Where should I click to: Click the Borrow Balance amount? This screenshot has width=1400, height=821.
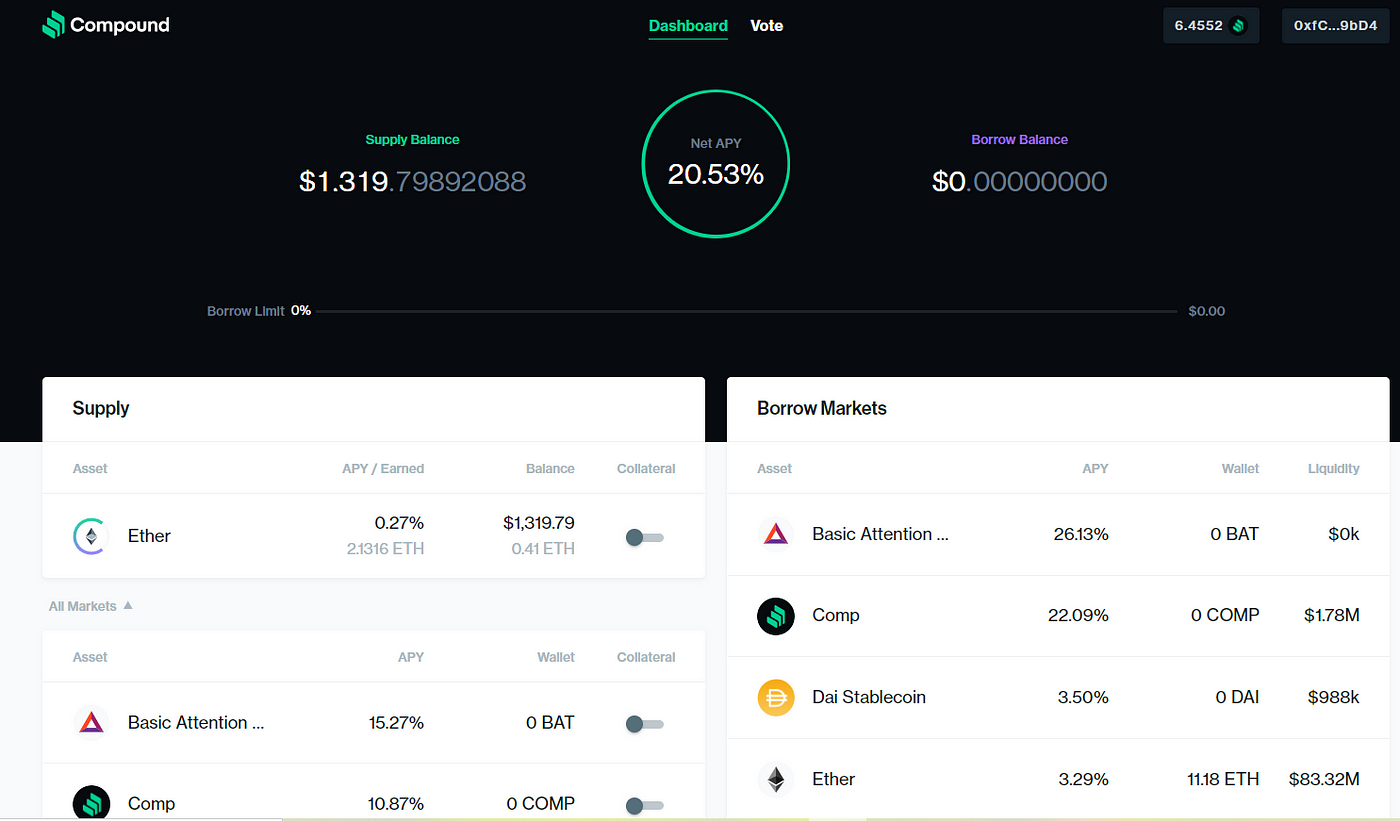pos(1020,181)
